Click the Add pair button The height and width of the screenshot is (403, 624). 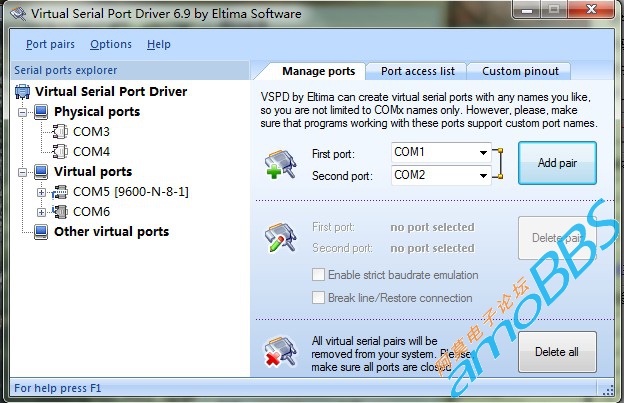pos(557,163)
